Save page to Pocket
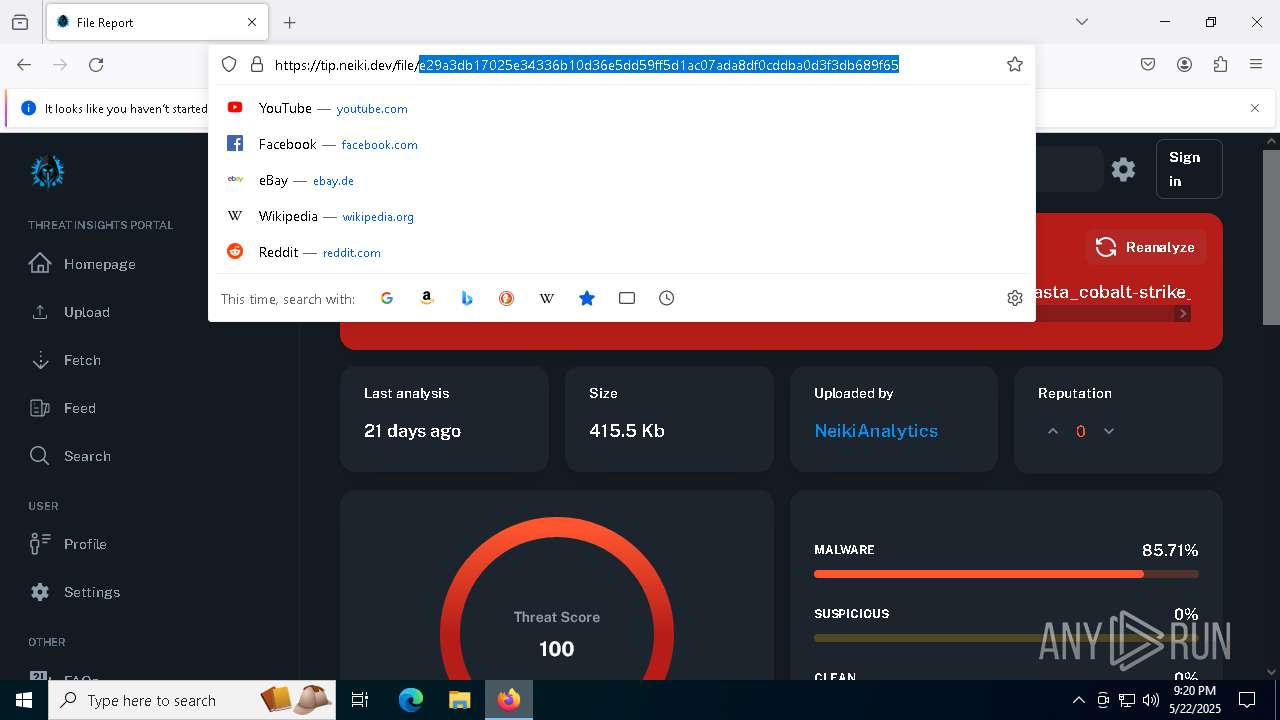The width and height of the screenshot is (1280, 720). click(x=1148, y=64)
